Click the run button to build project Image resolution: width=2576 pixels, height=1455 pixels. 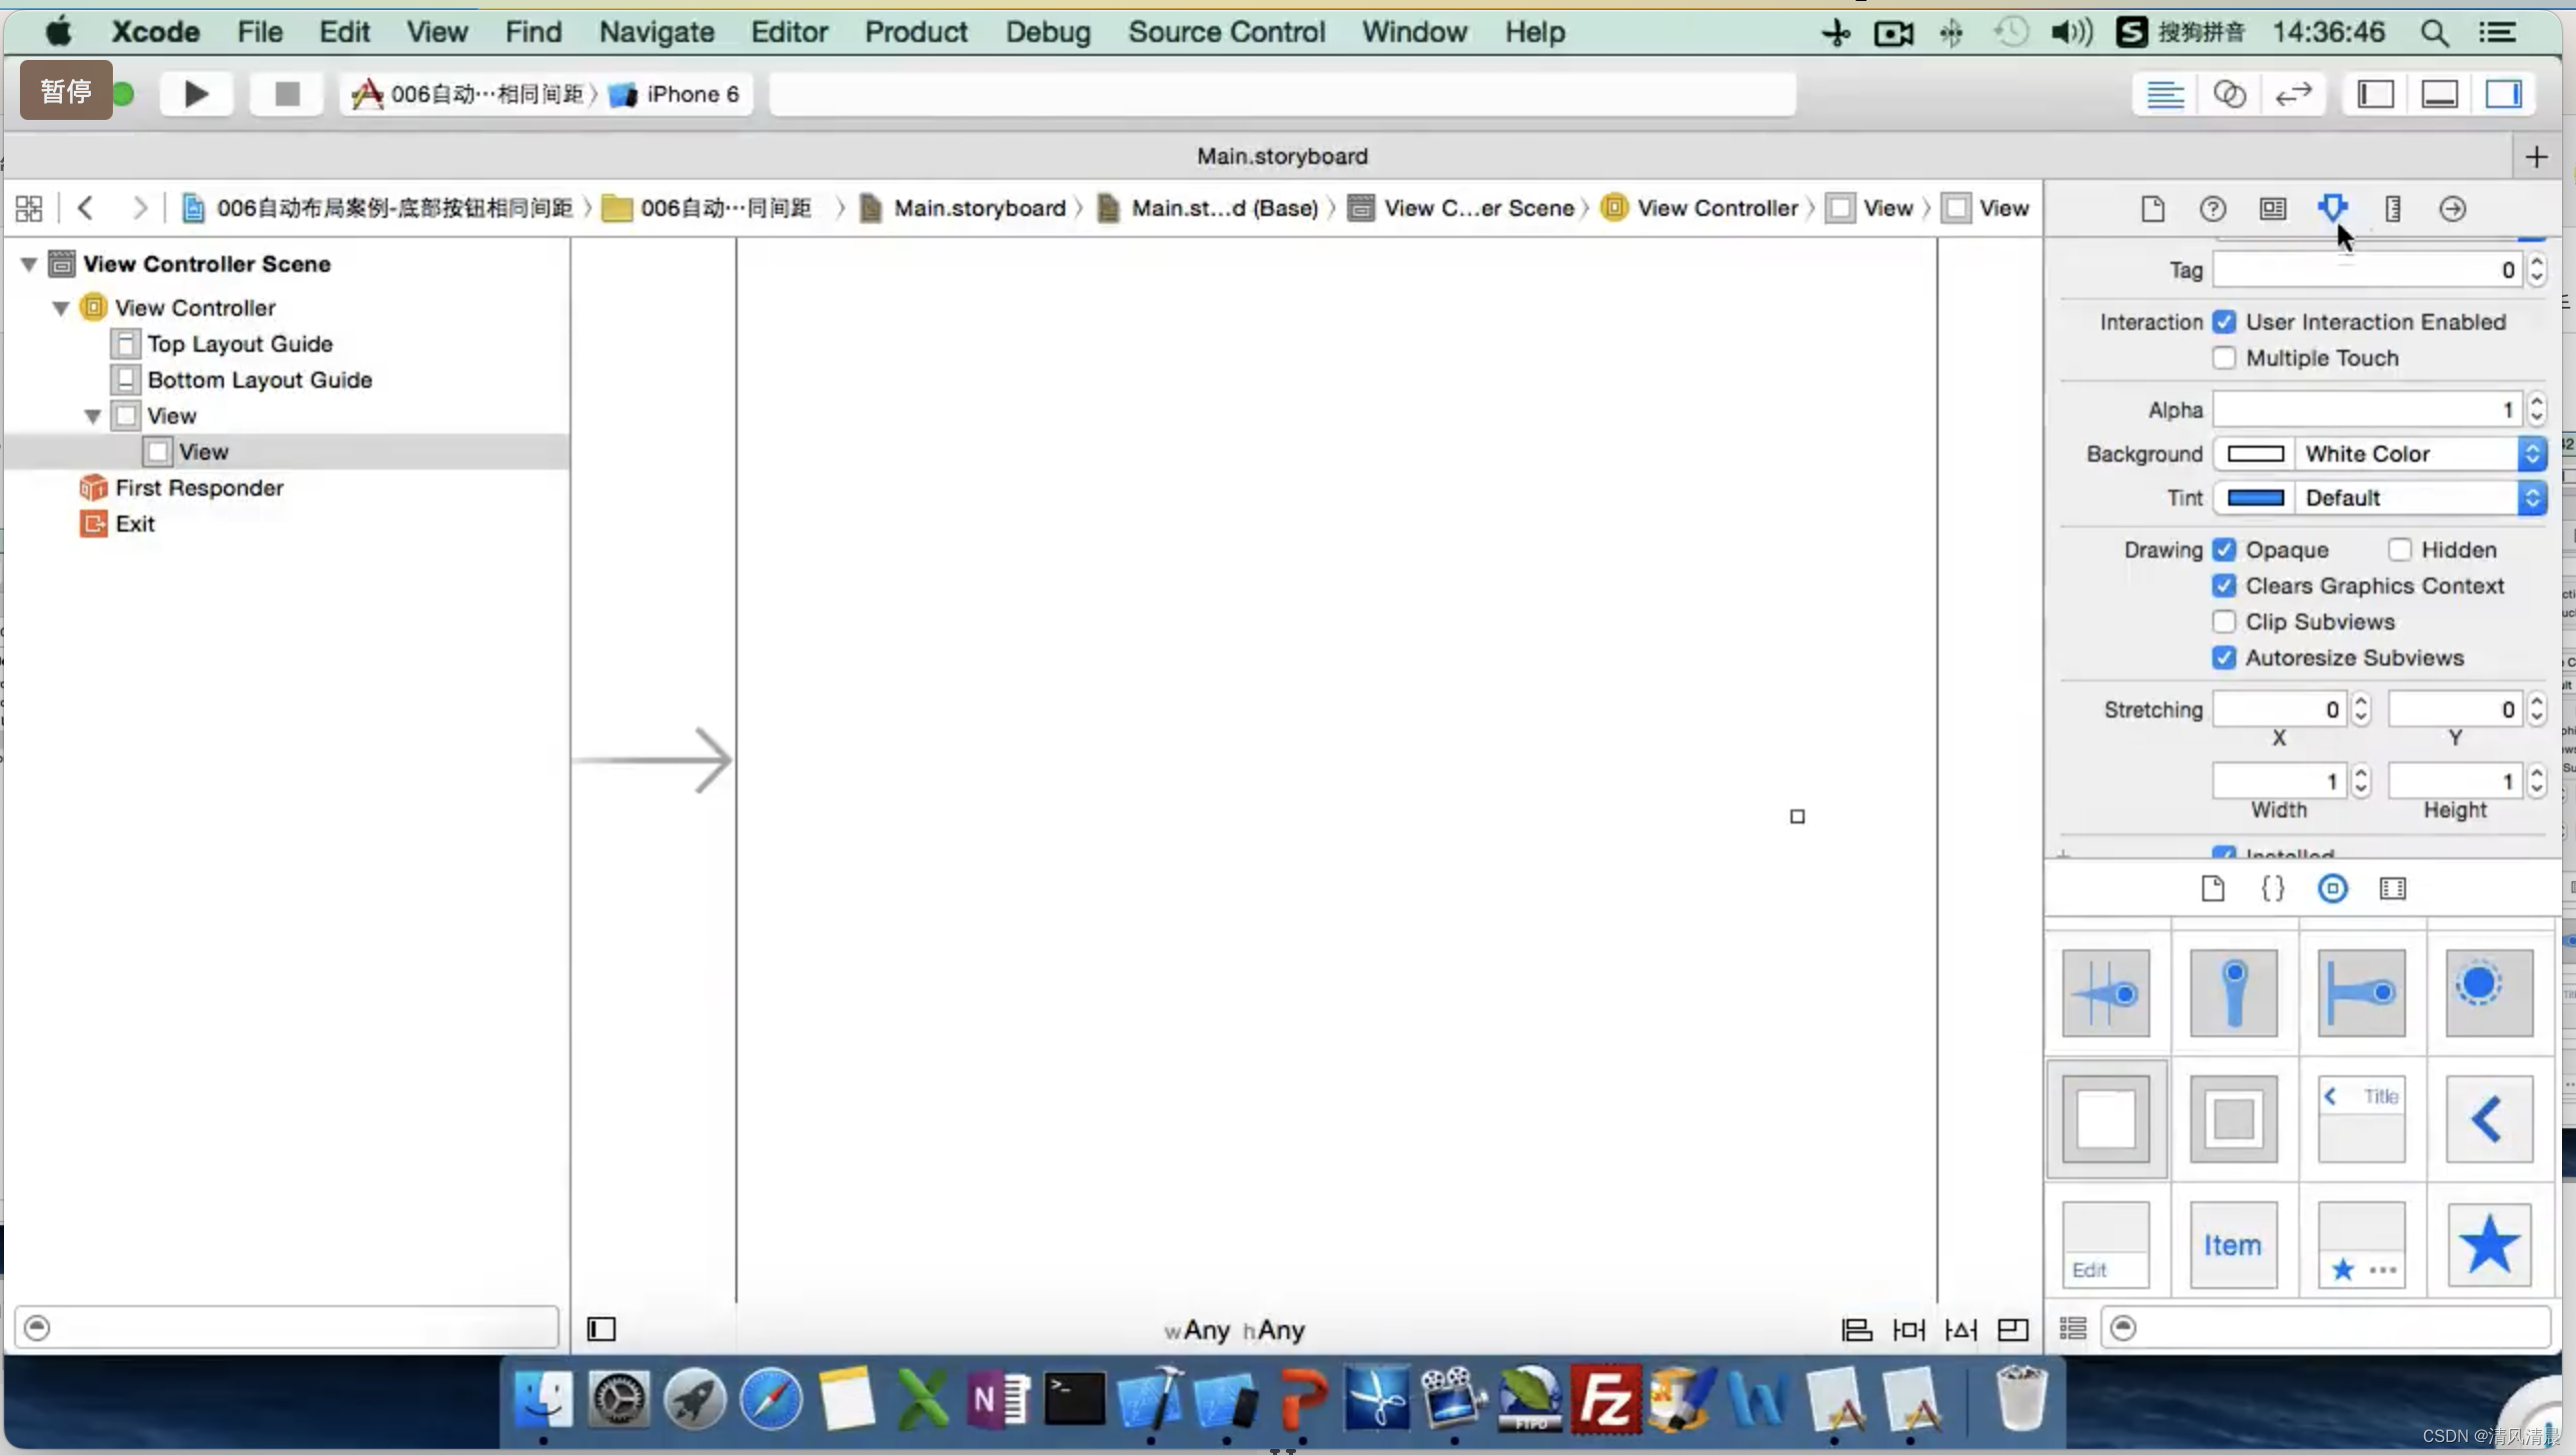pos(195,94)
